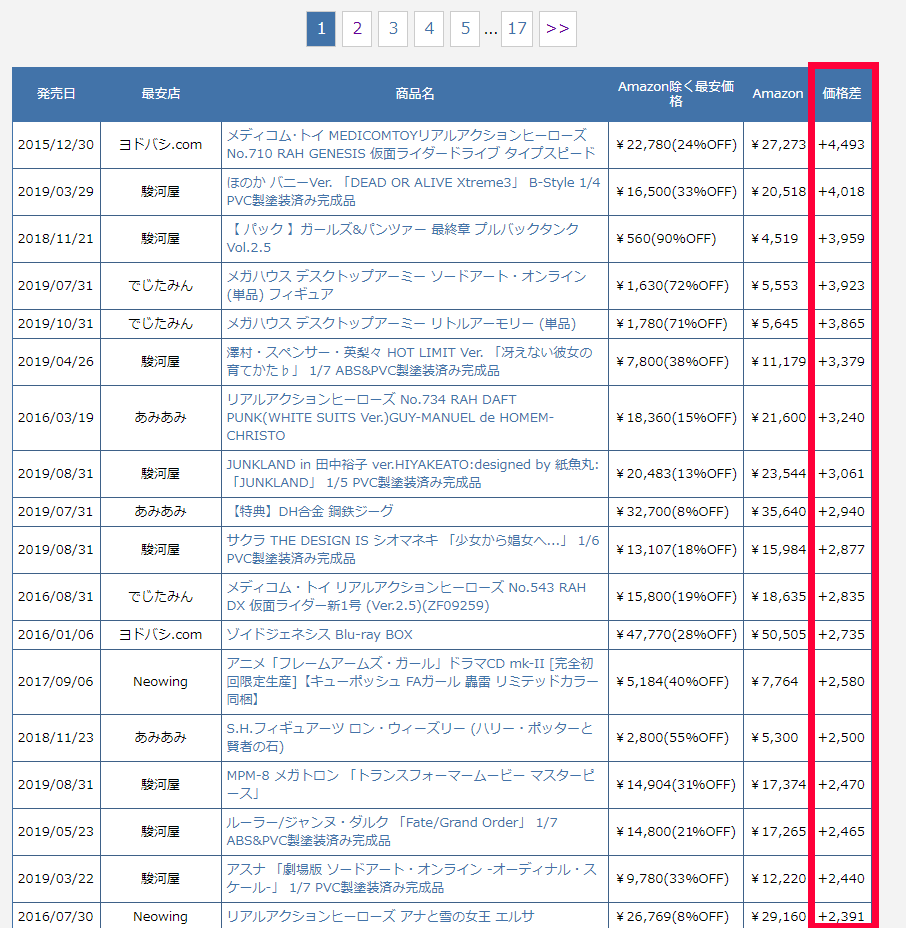Image resolution: width=906 pixels, height=928 pixels.
Task: Open the ほのか バニーVer. DEAD OR ALIVE link
Action: pos(413,191)
